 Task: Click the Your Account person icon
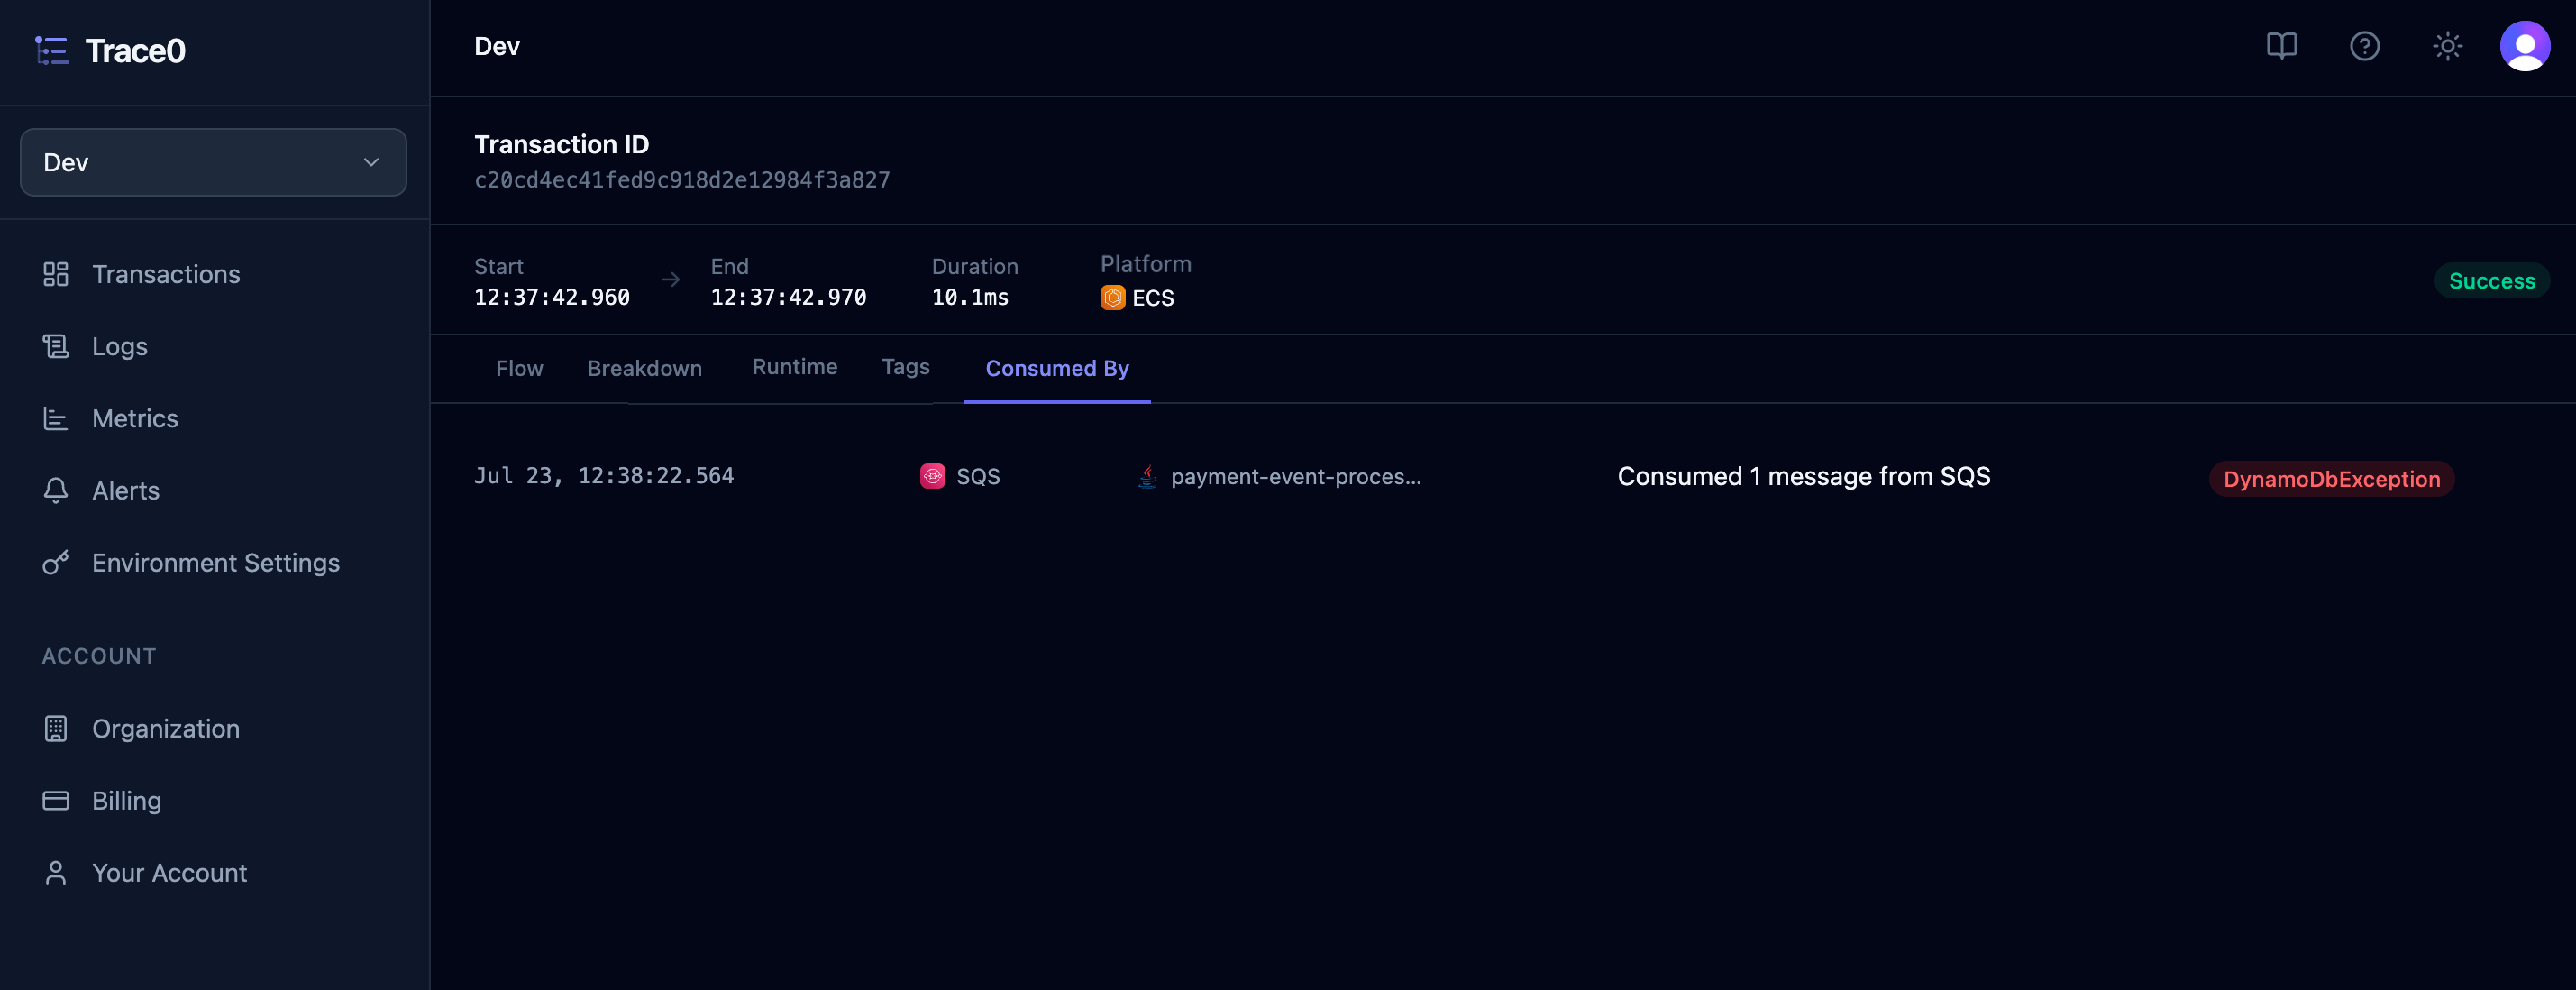tap(56, 872)
